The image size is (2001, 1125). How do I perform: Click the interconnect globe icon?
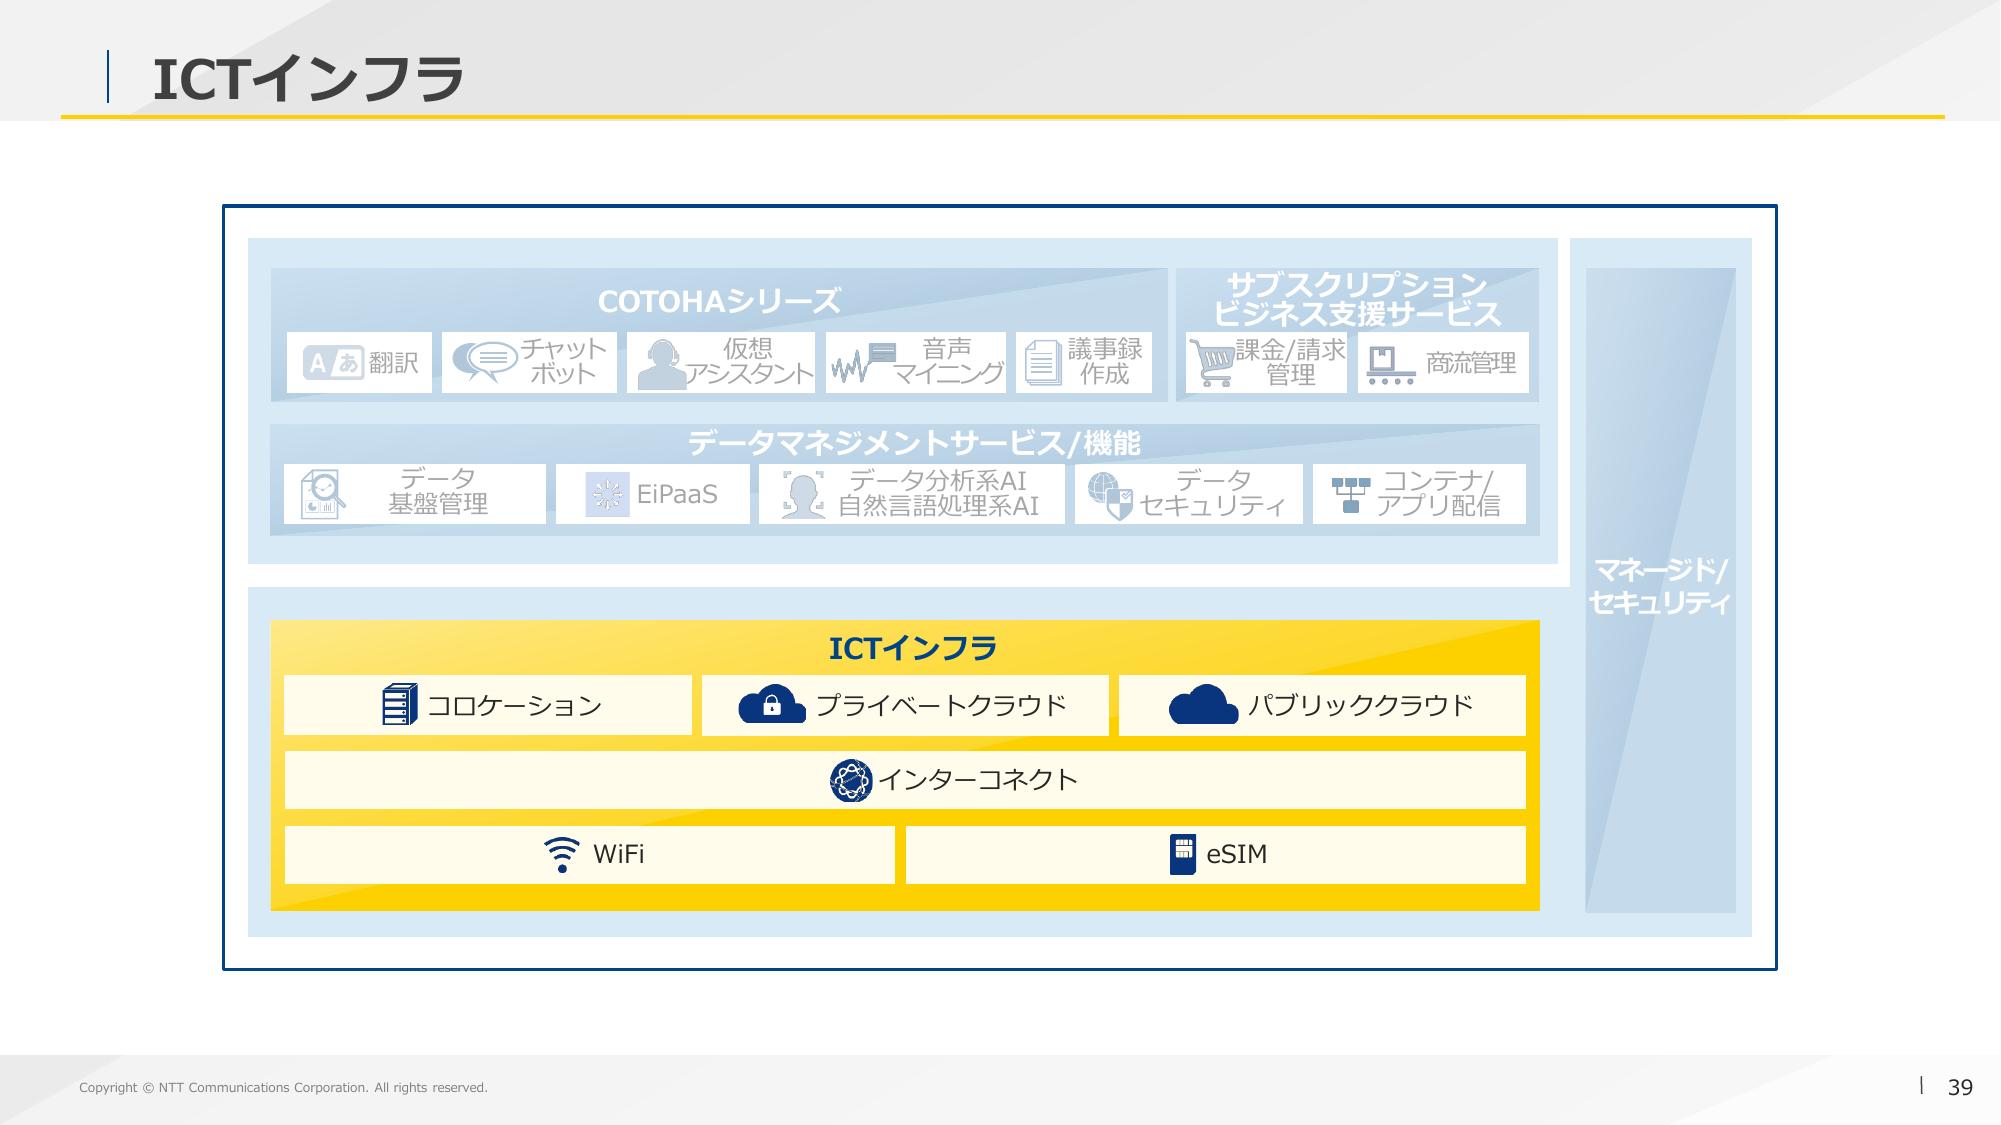click(851, 780)
